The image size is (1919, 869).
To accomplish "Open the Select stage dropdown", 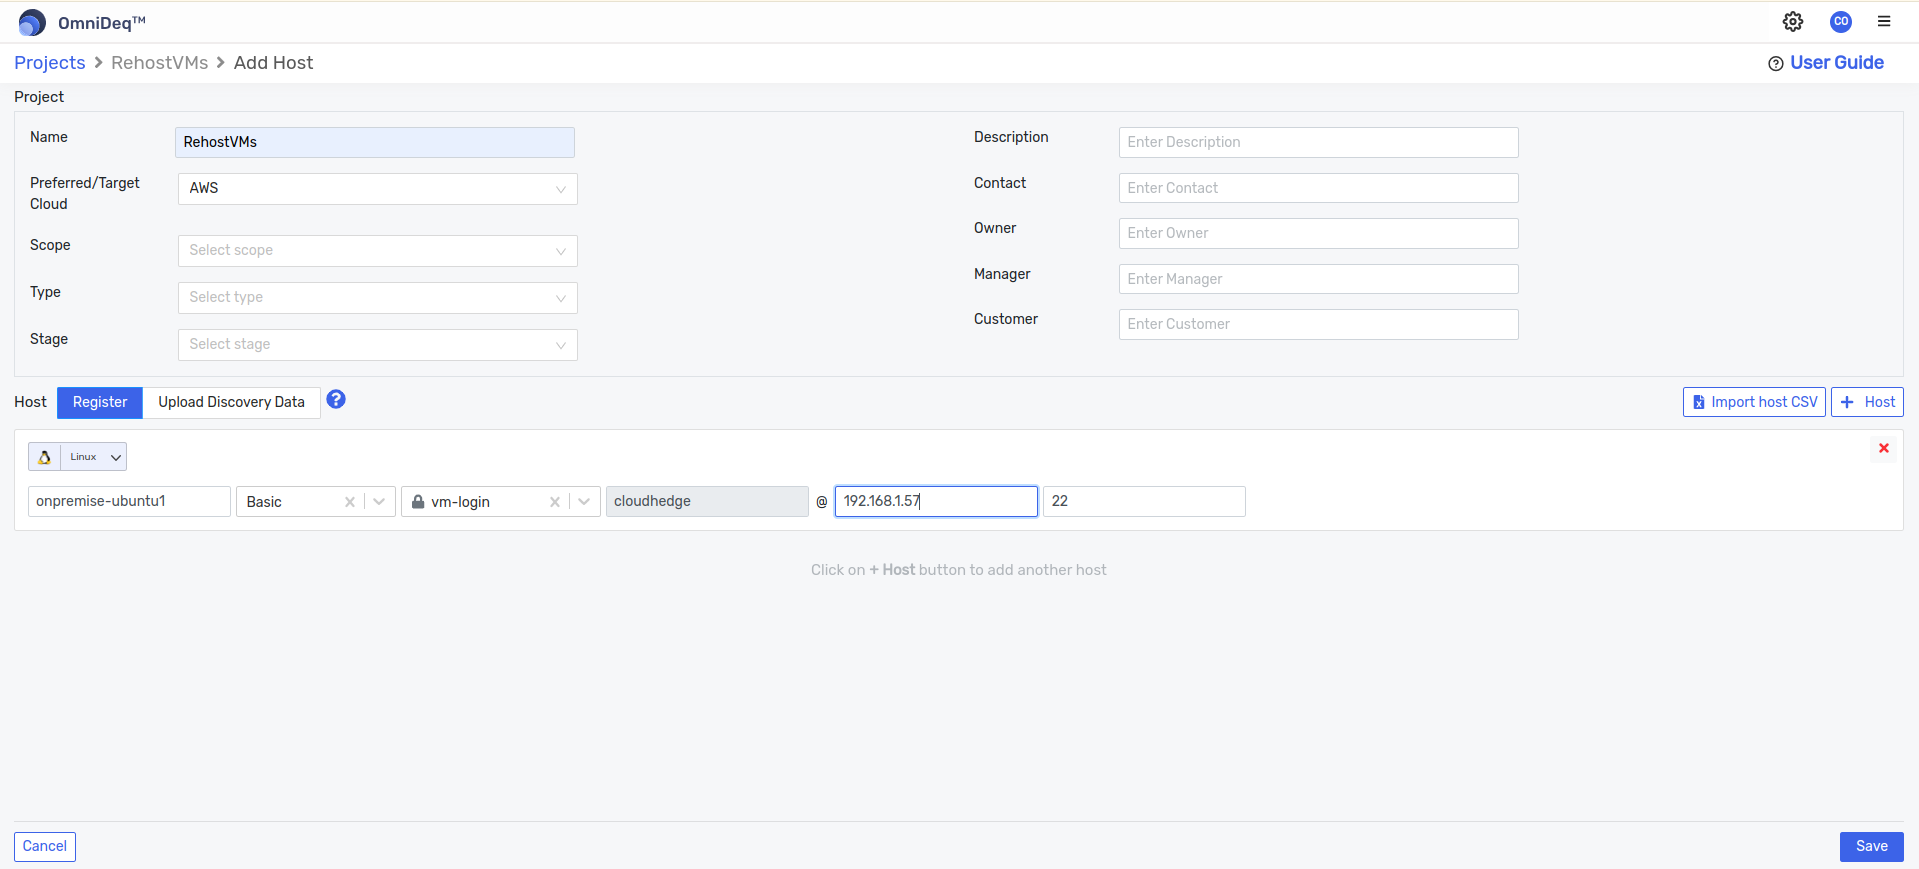I will [378, 345].
